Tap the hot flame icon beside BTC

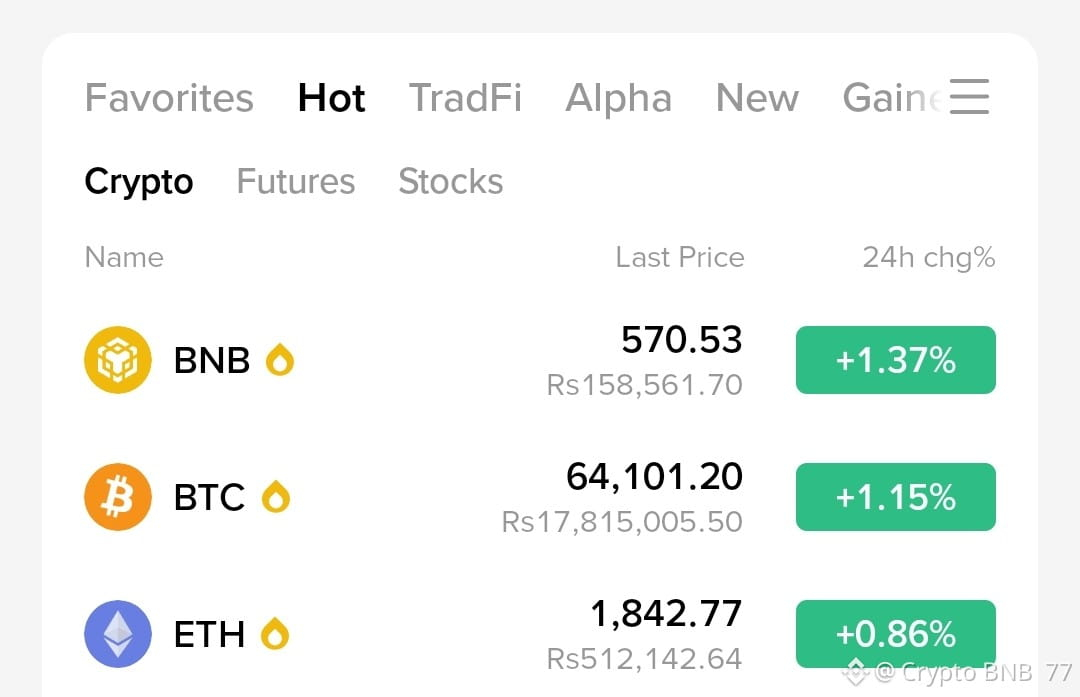click(276, 497)
